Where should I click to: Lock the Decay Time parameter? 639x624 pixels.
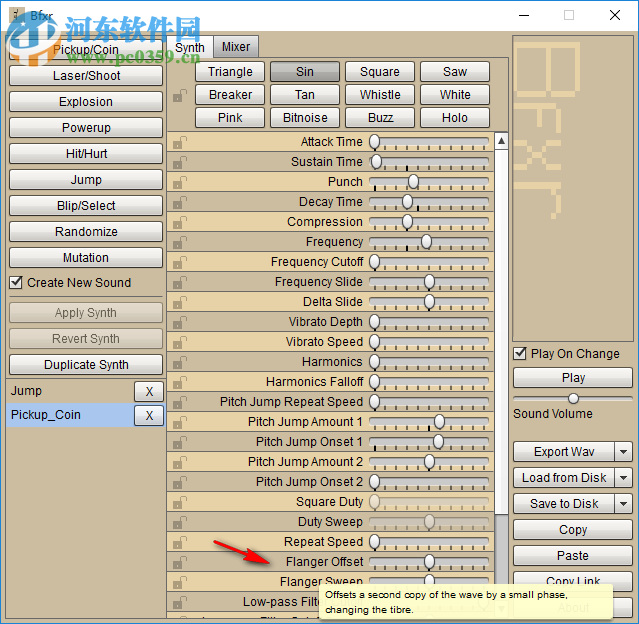tap(180, 203)
